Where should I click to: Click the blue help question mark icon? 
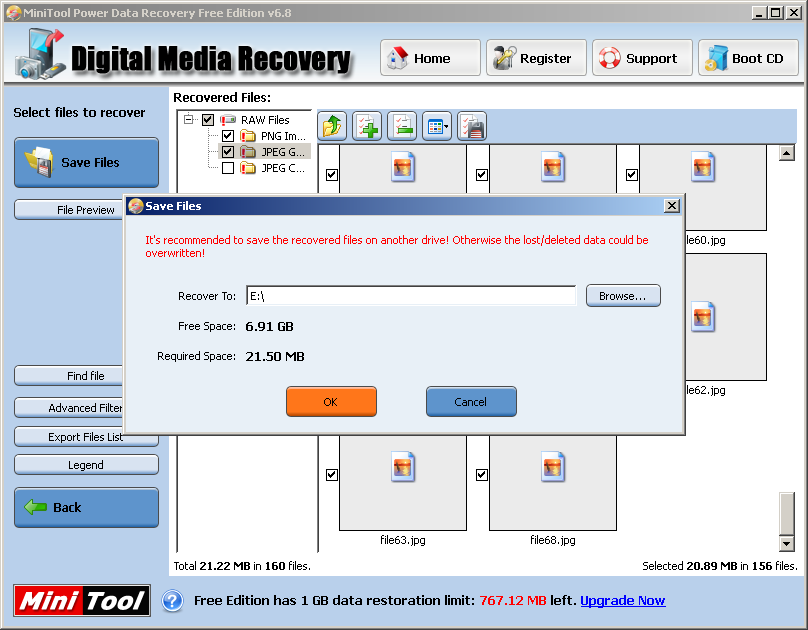click(173, 601)
